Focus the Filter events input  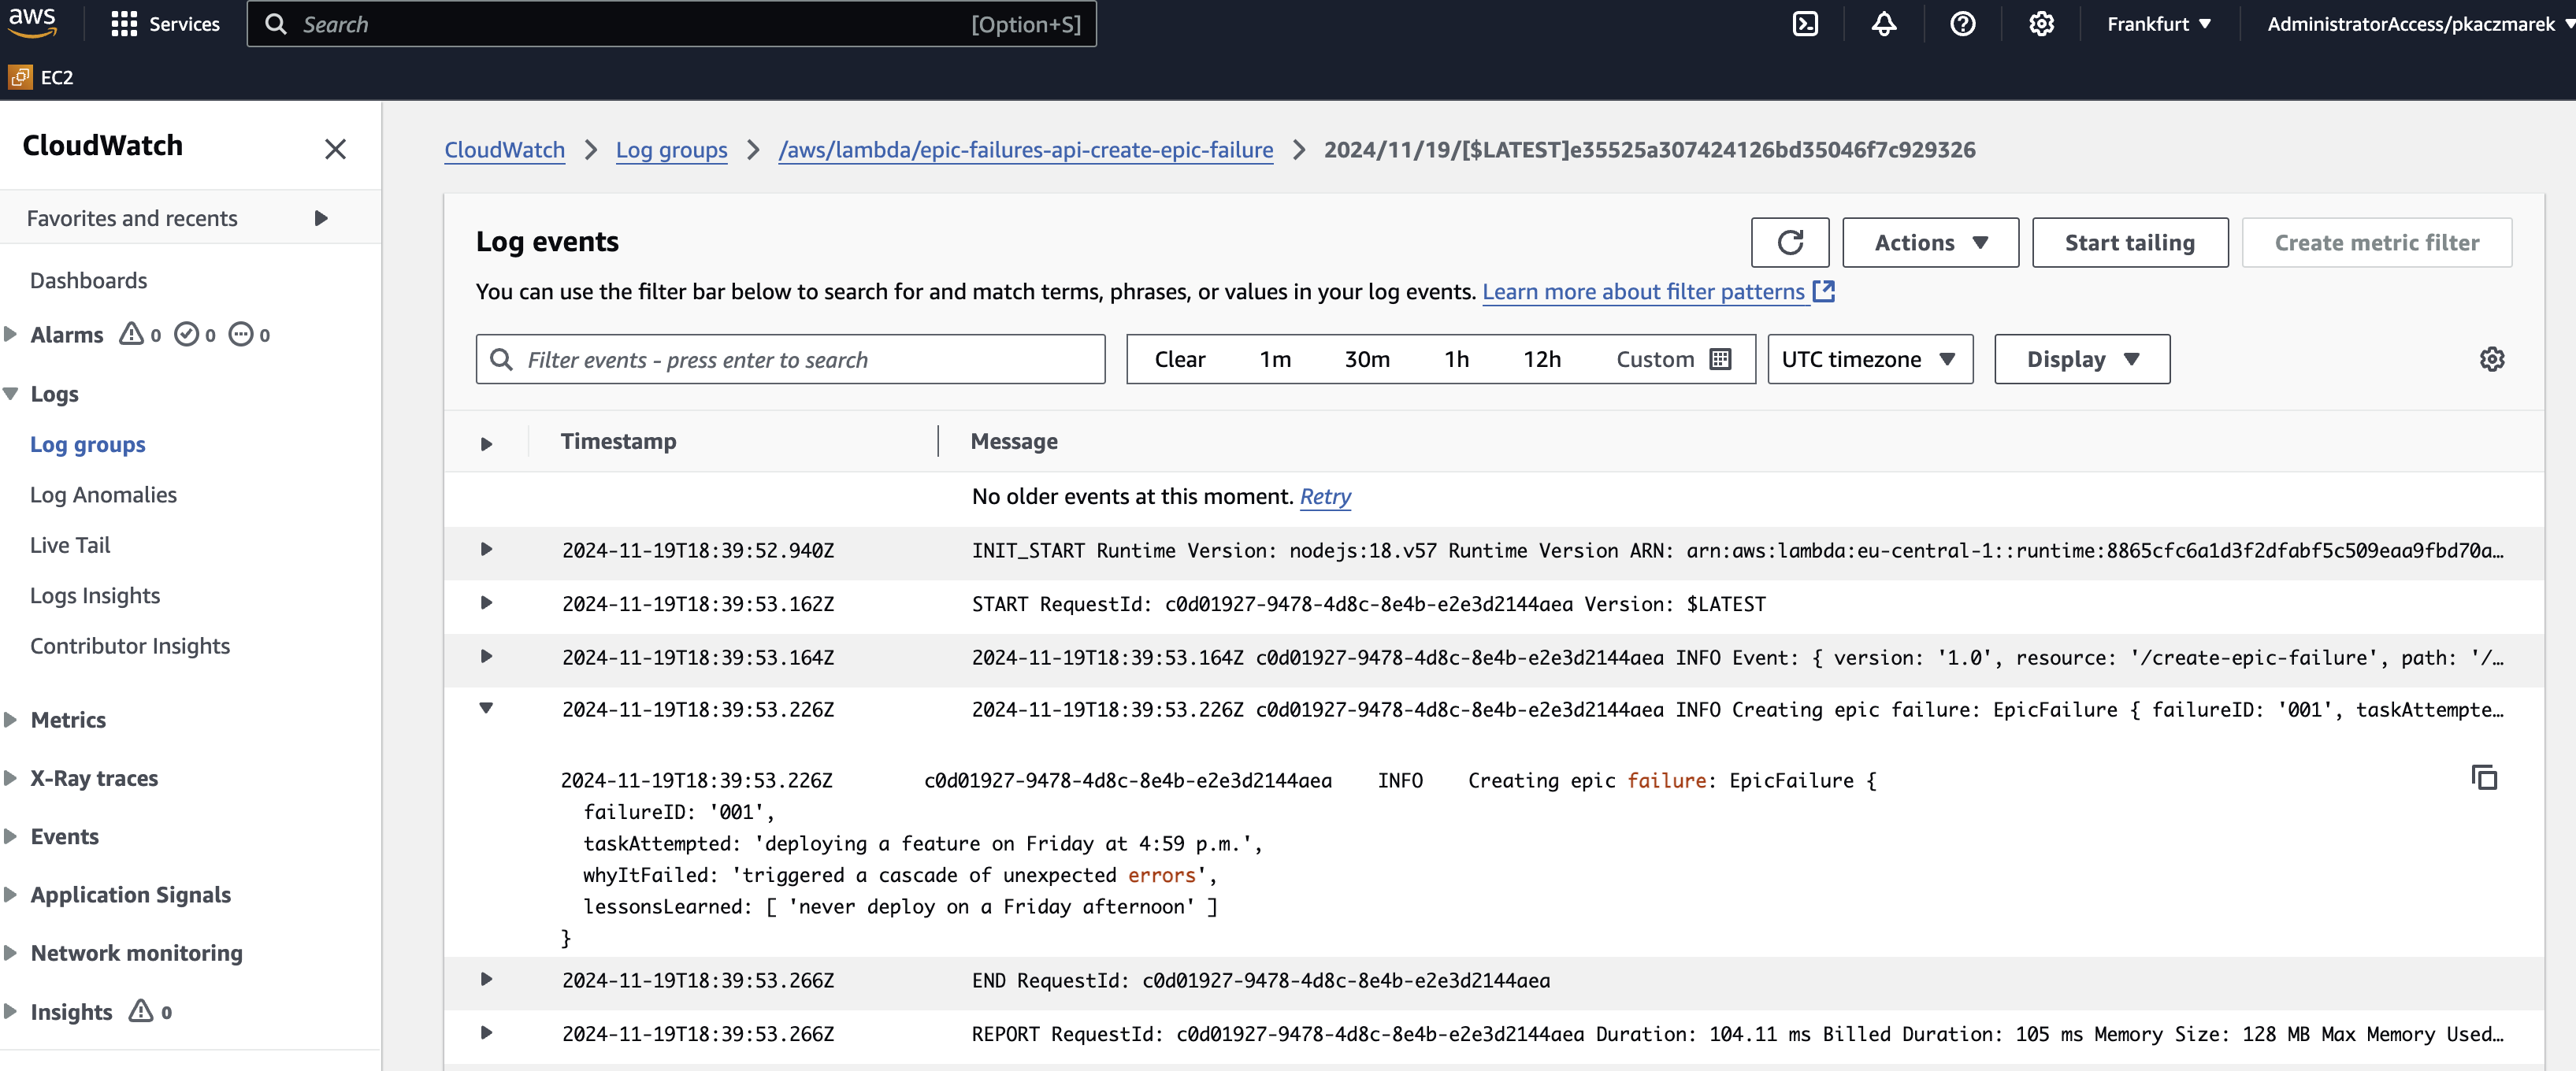coord(790,359)
